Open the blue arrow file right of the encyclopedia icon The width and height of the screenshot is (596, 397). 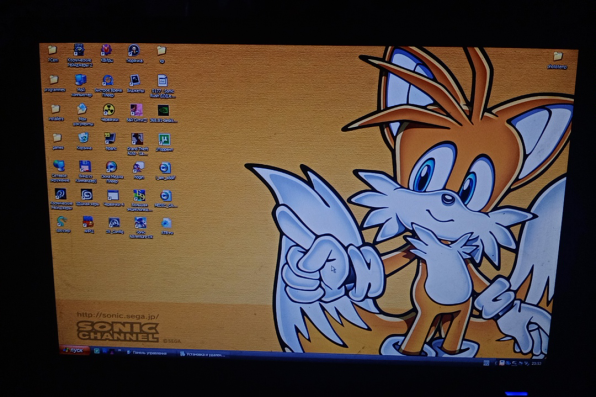pos(166,199)
